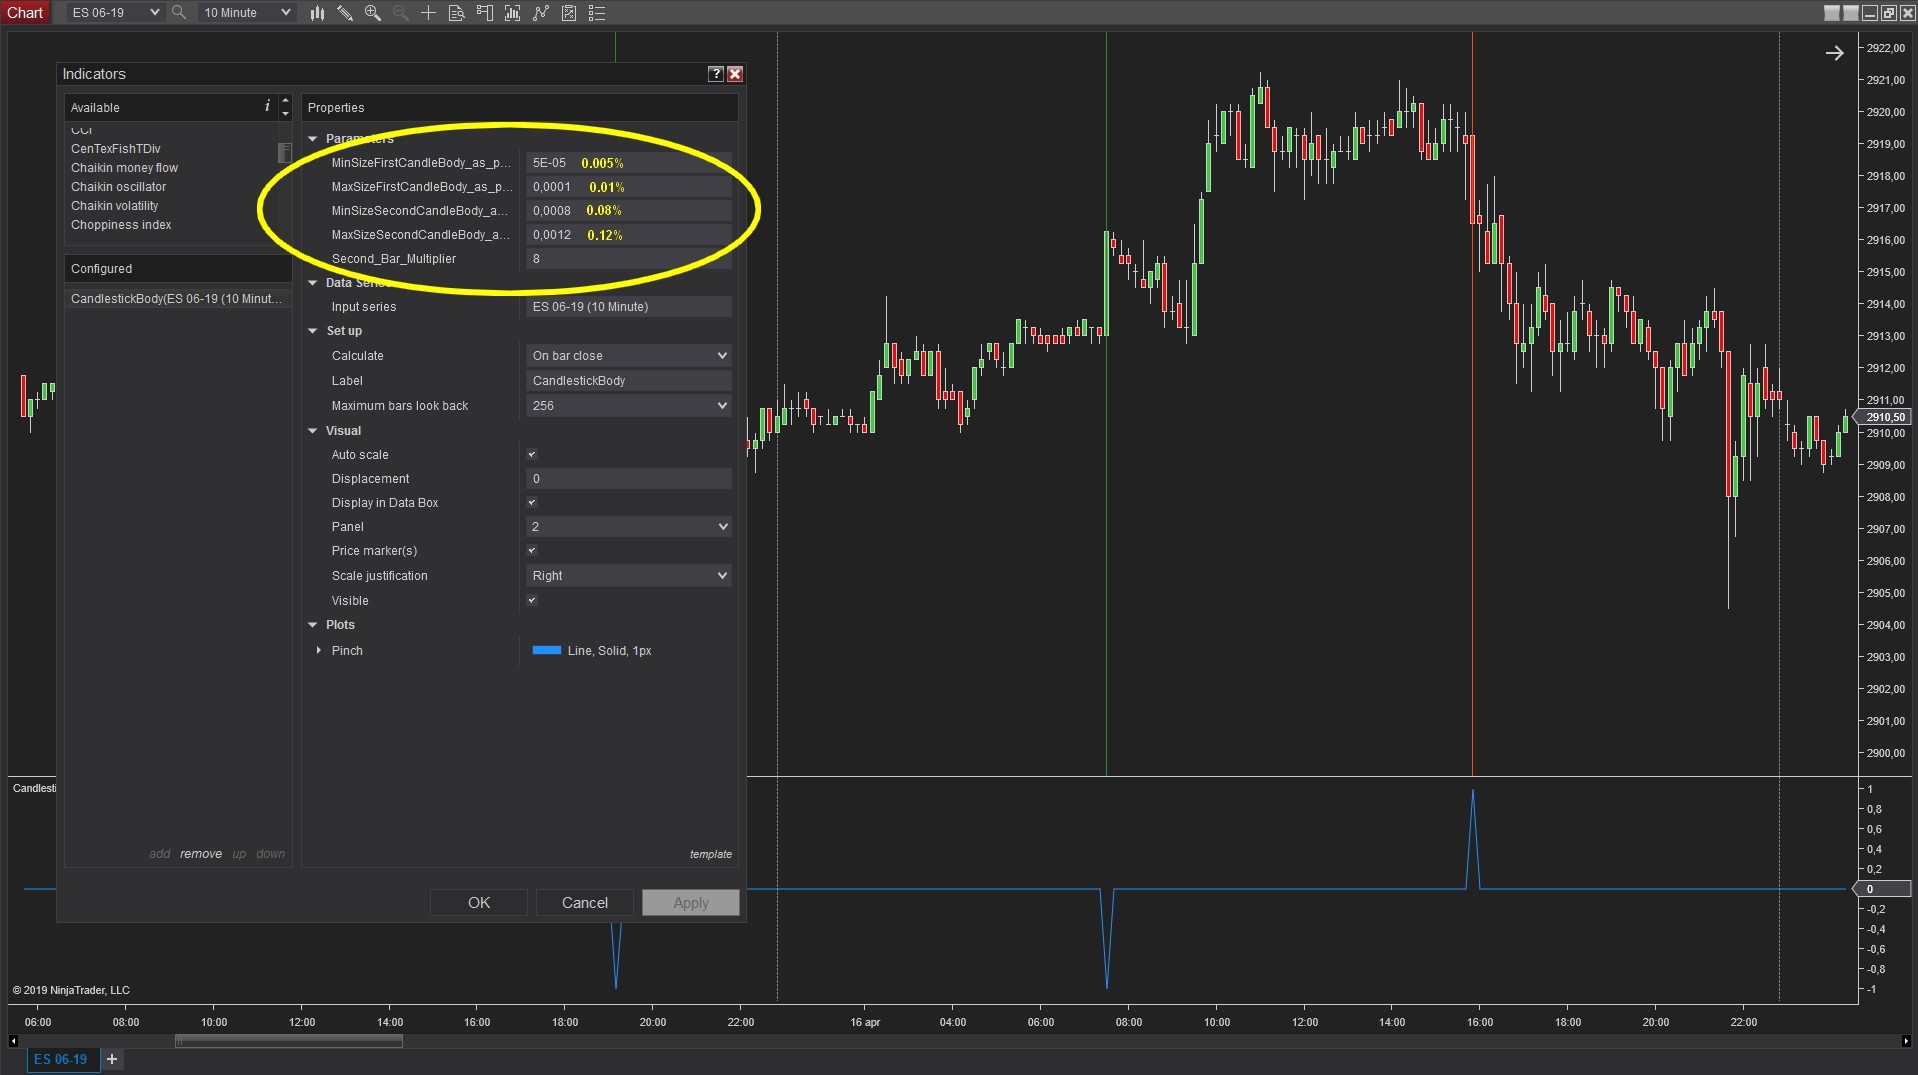Click the remove link under Configured

point(201,854)
